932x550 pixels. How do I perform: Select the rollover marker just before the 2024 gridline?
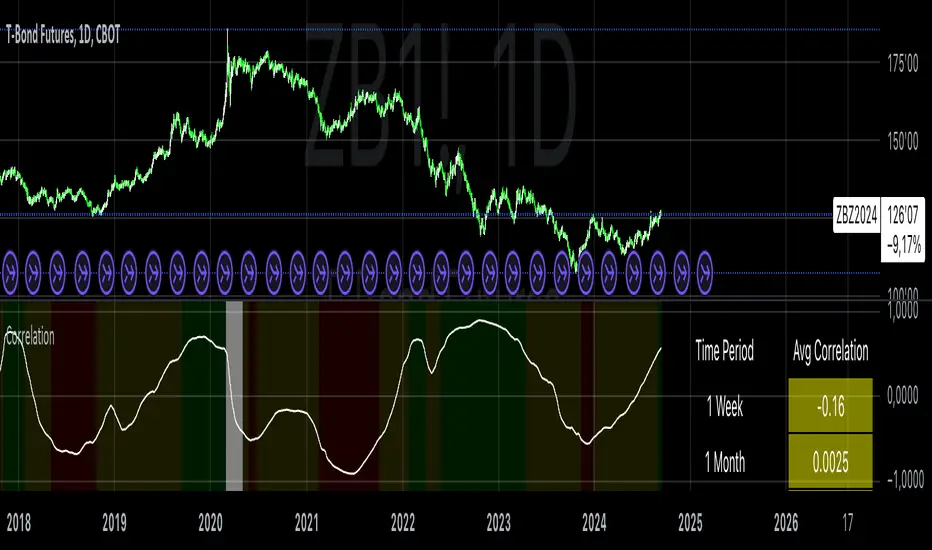[x=585, y=273]
